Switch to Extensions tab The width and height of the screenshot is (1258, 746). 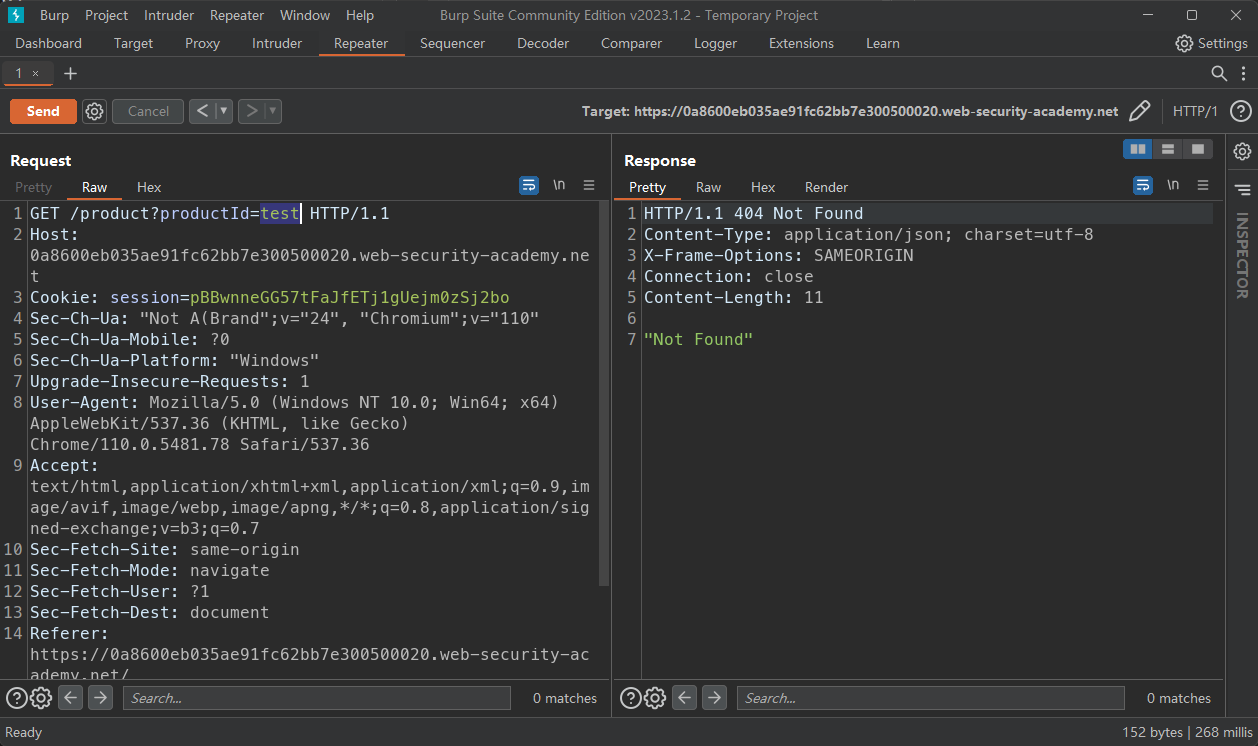801,43
